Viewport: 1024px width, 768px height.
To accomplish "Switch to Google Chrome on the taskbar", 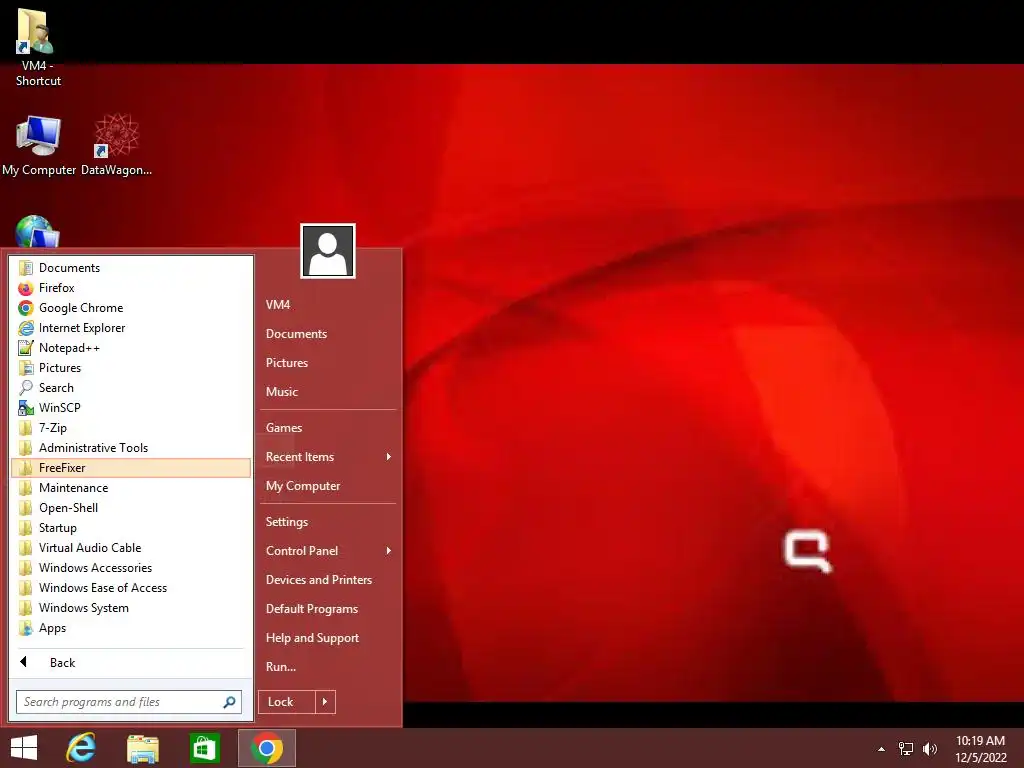I will pyautogui.click(x=266, y=748).
